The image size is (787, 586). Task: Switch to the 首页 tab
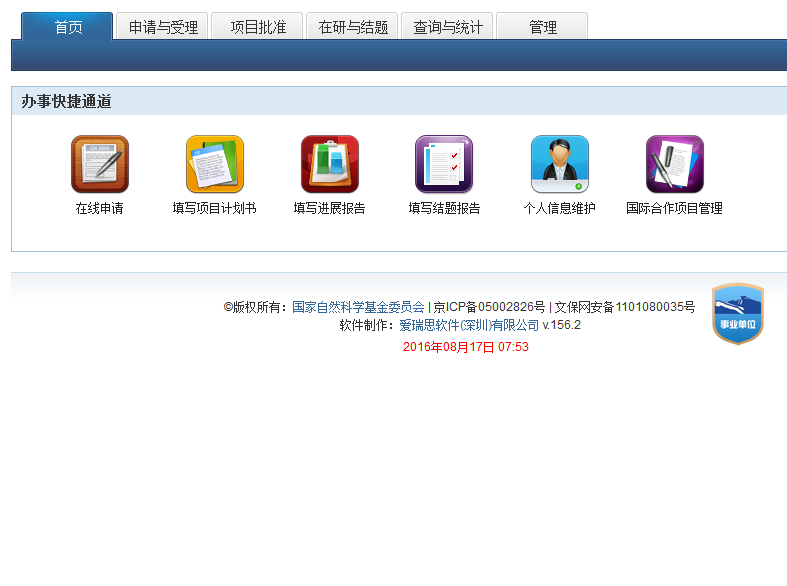67,27
